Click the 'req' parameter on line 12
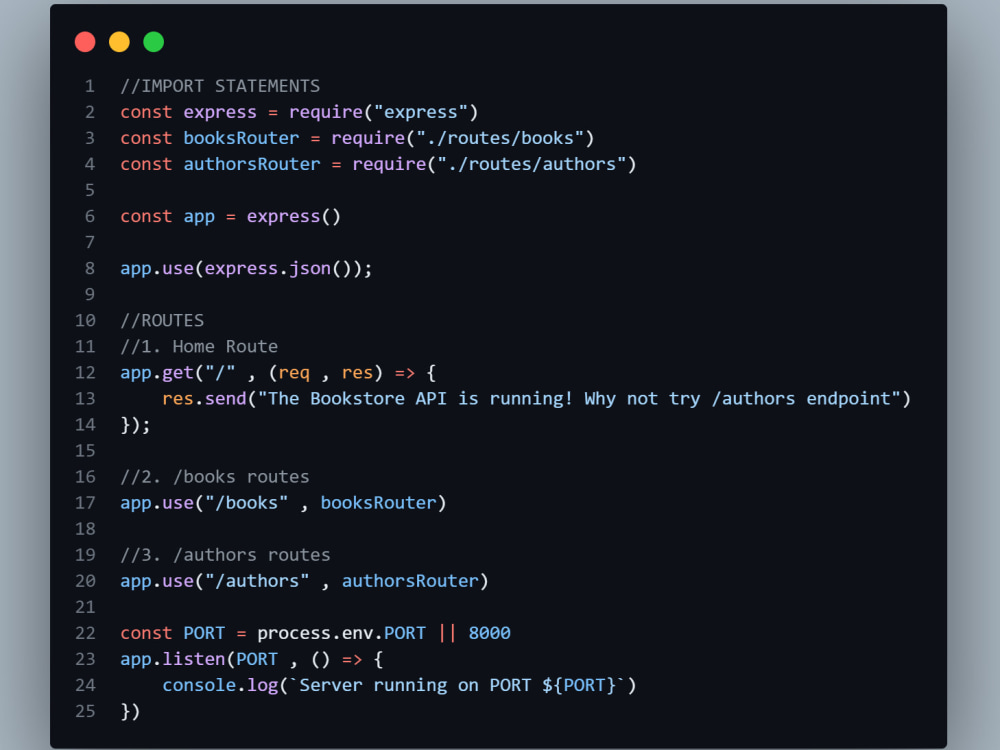This screenshot has height=750, width=1000. (294, 374)
